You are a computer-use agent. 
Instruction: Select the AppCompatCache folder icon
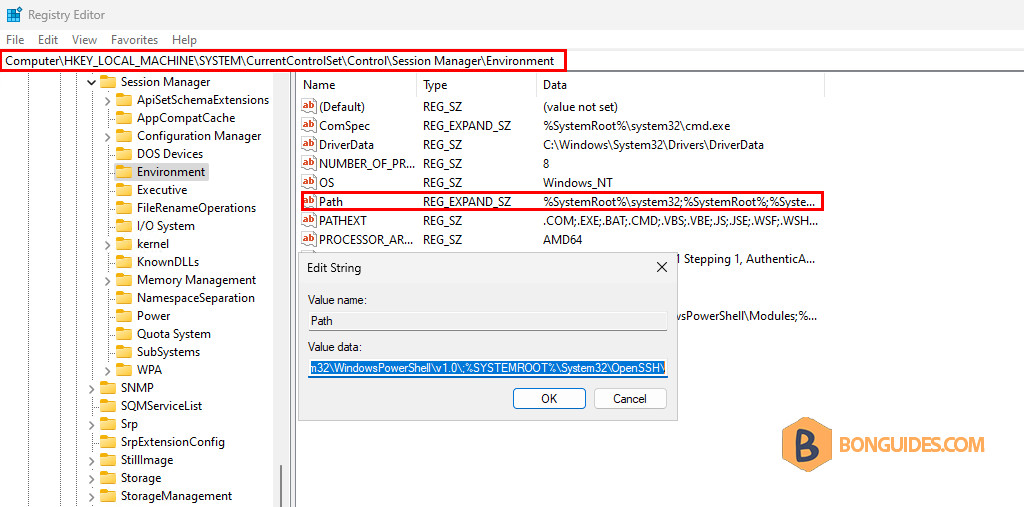(123, 118)
